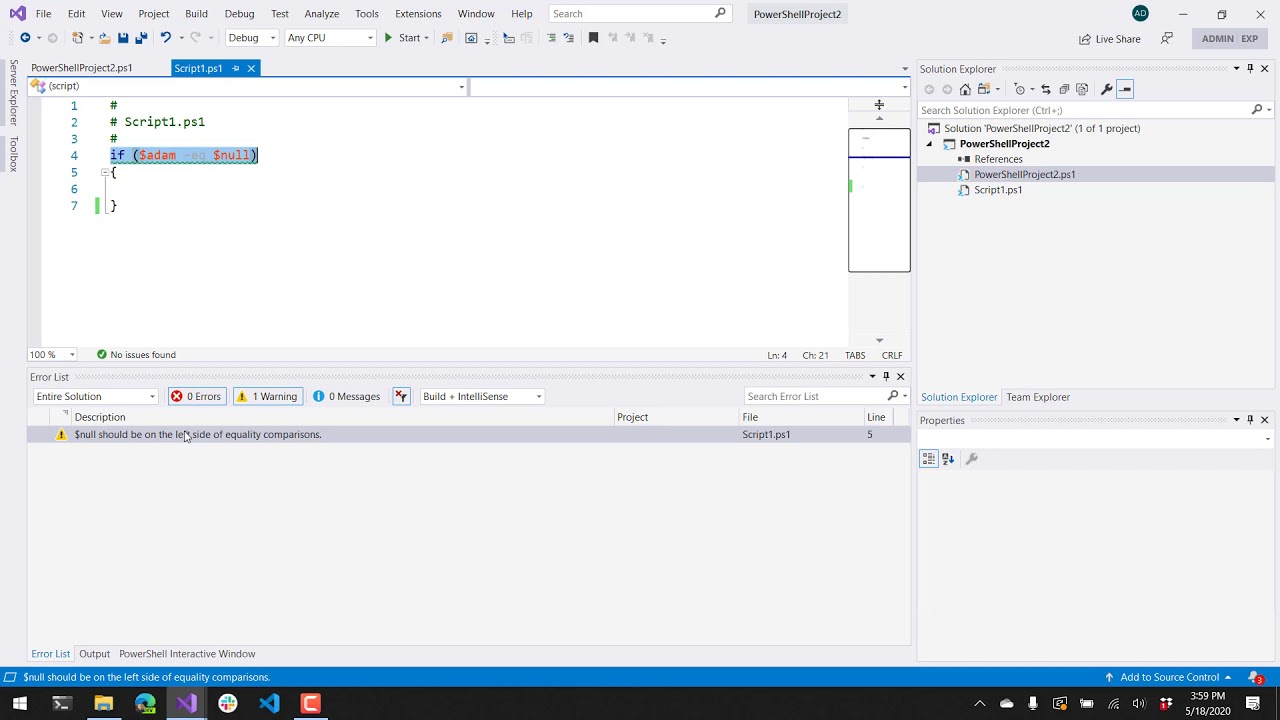Click the Windows Start button

coord(19,703)
